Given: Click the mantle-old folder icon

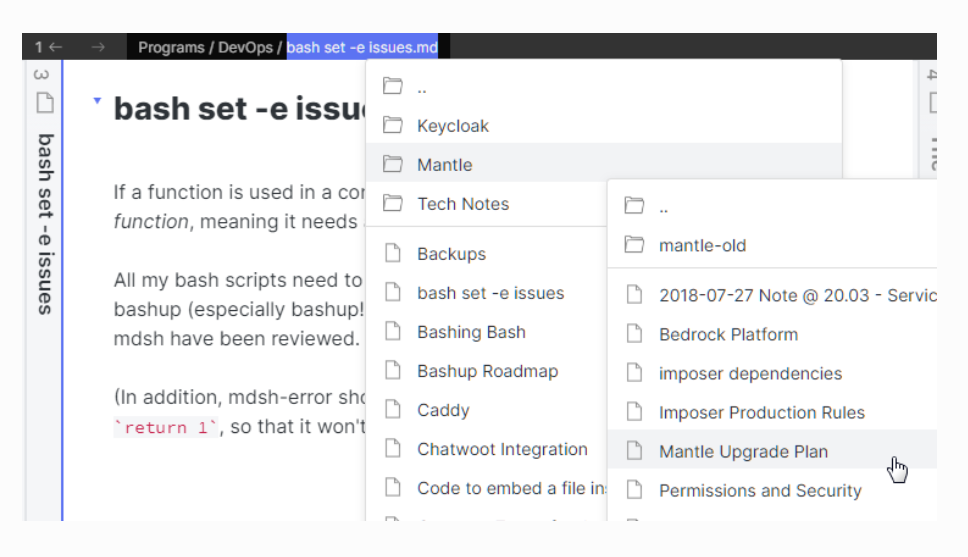Looking at the screenshot, I should (634, 245).
